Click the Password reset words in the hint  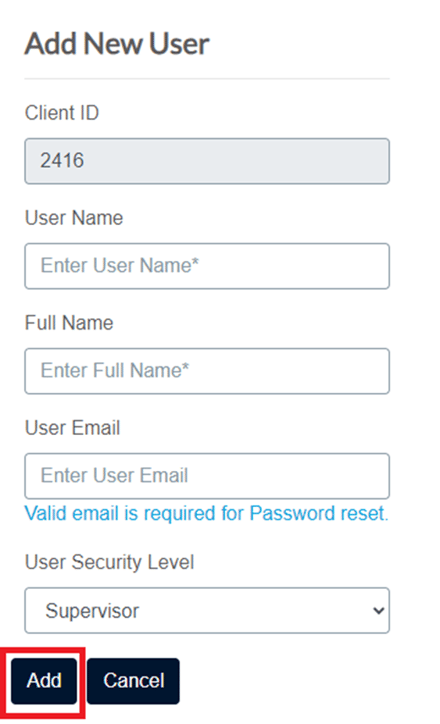(x=319, y=513)
